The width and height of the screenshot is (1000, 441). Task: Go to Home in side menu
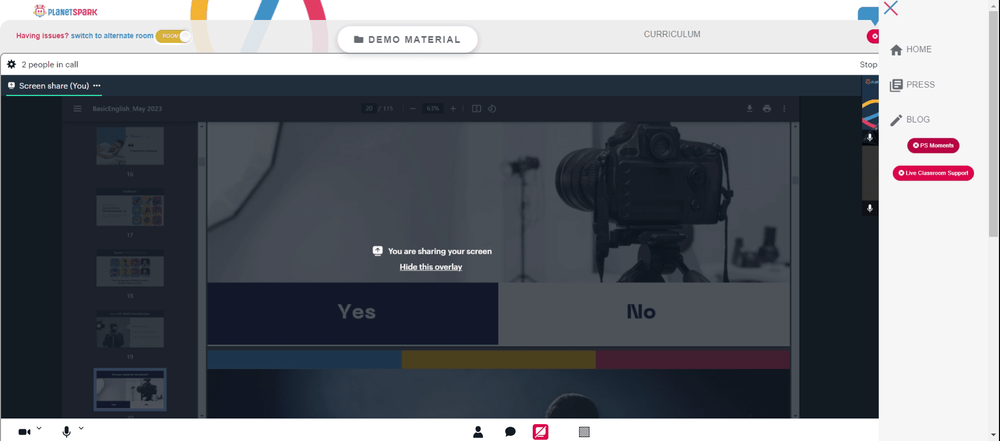[x=911, y=49]
